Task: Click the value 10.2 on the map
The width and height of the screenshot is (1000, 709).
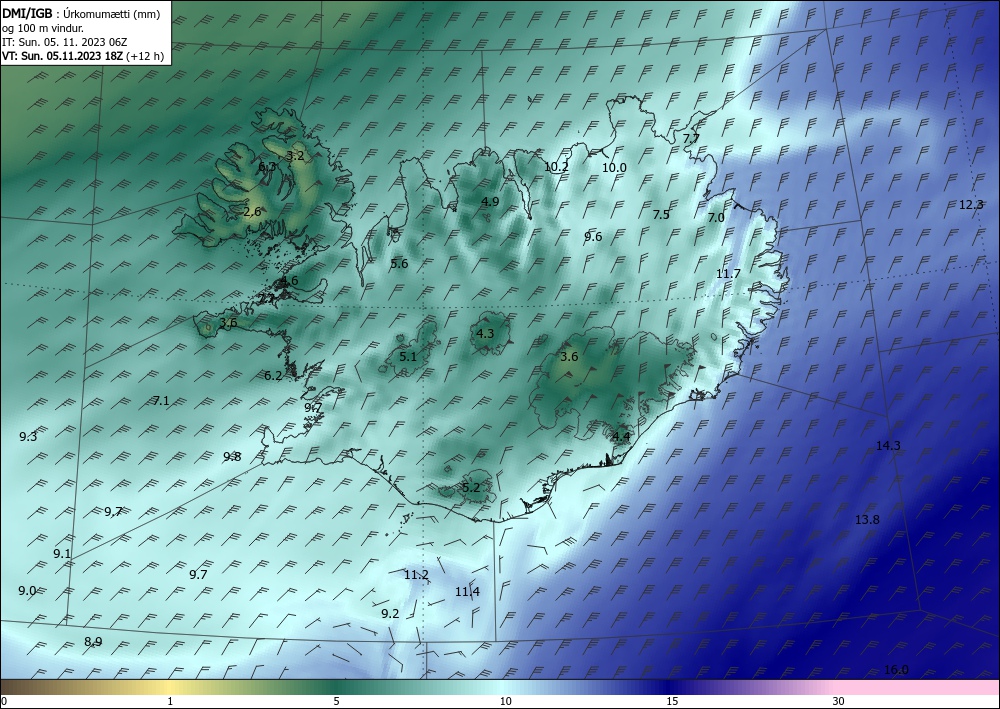Action: coord(556,166)
